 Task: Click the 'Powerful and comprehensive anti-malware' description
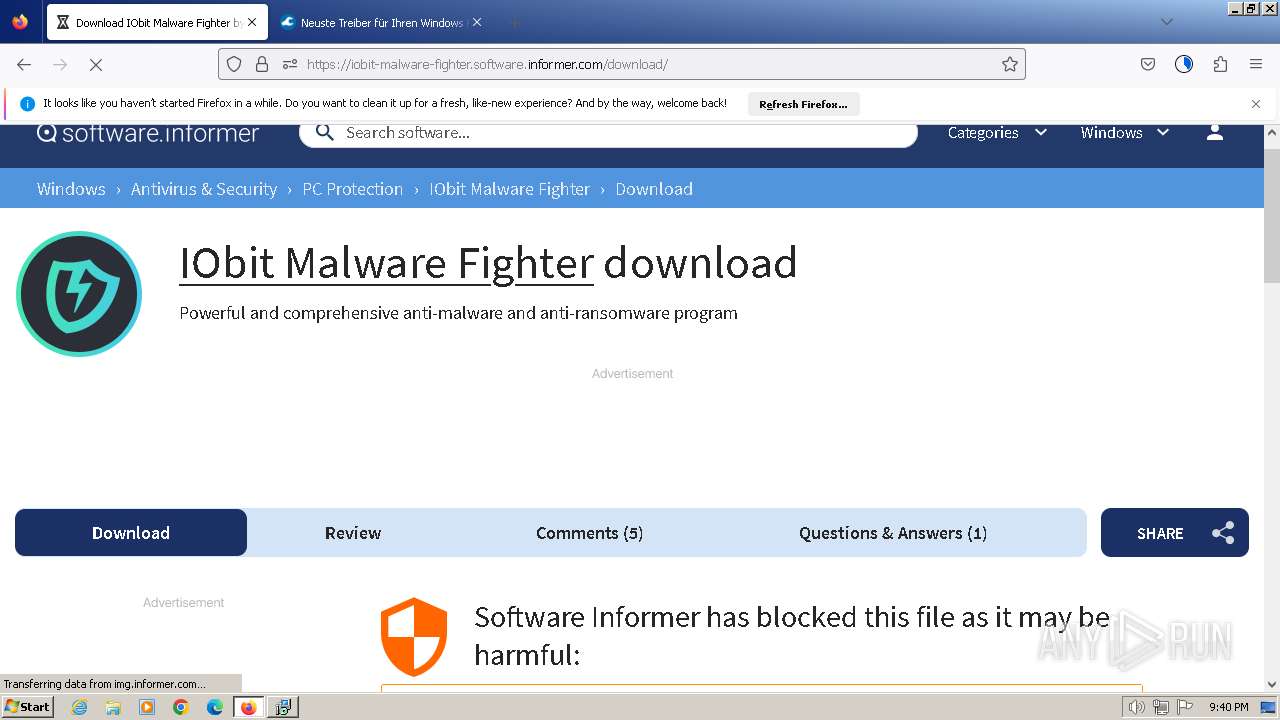click(458, 313)
